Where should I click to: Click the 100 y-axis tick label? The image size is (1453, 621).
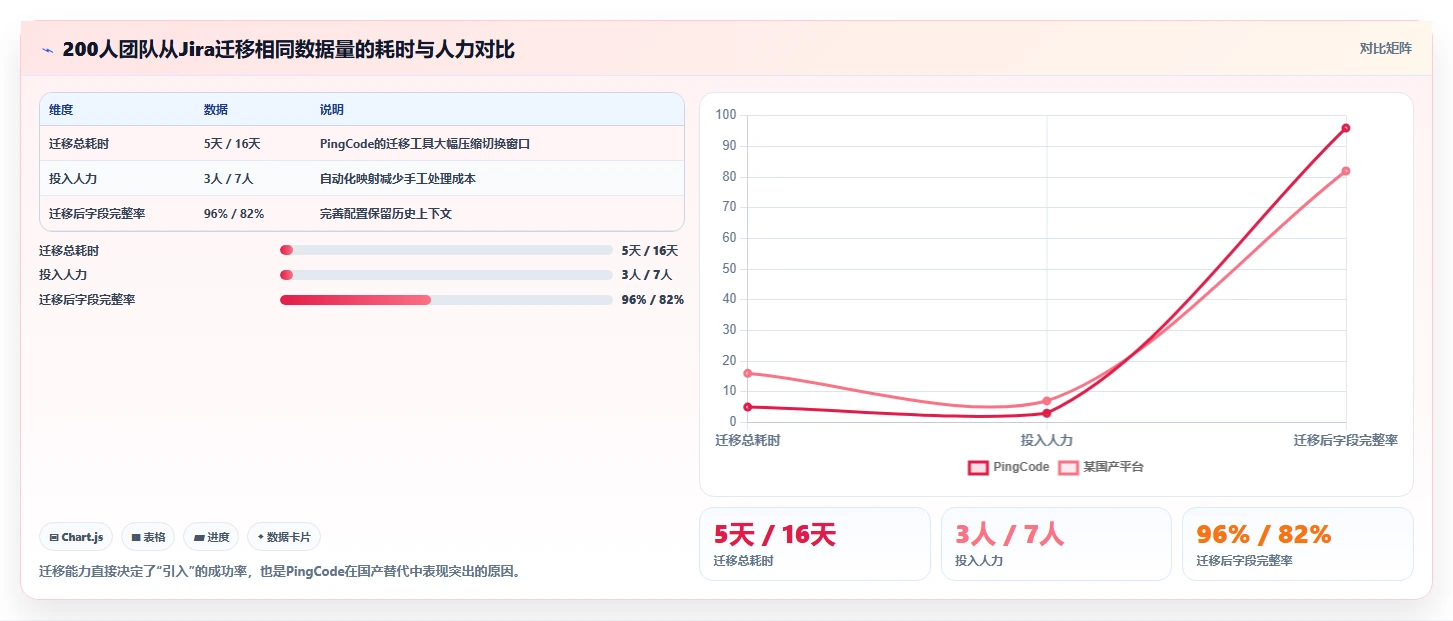click(727, 115)
